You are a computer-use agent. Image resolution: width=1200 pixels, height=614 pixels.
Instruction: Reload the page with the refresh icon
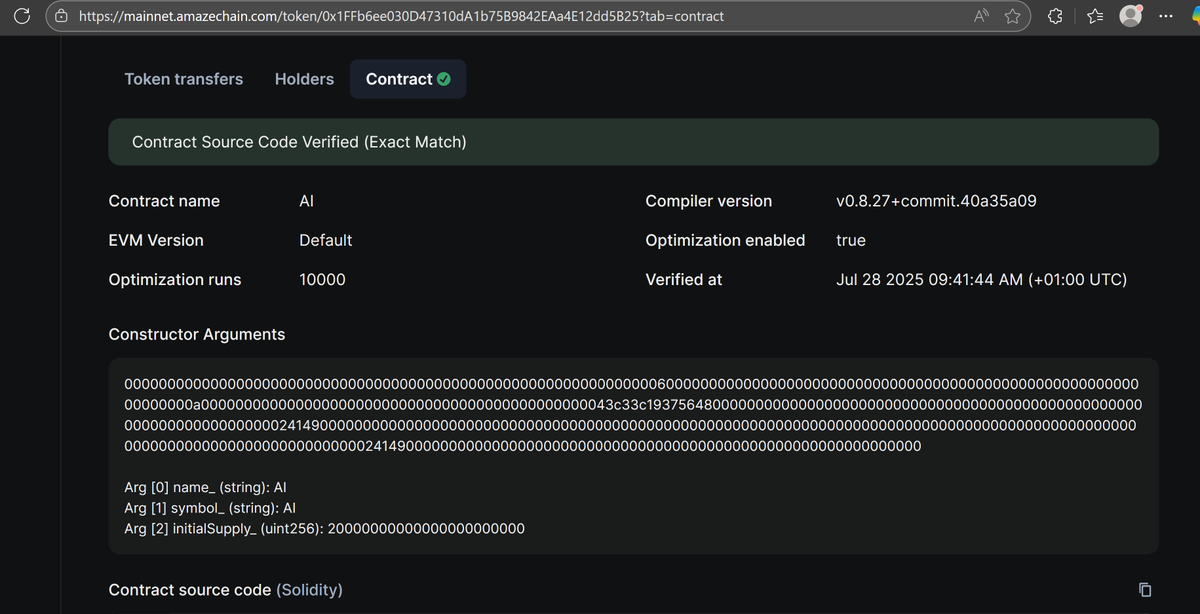coord(24,16)
